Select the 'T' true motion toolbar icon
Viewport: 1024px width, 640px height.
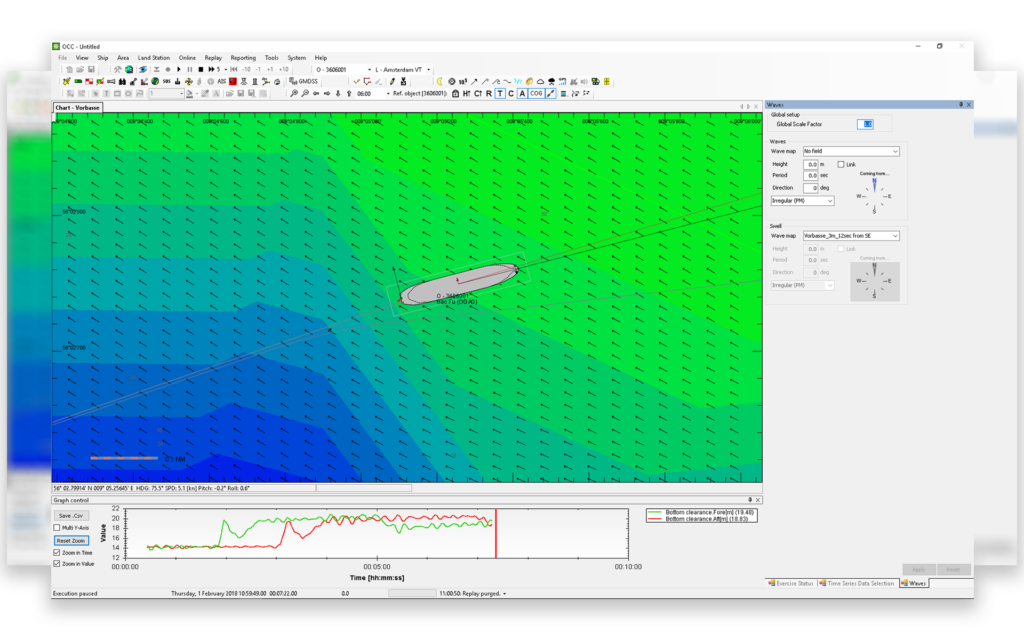click(500, 93)
